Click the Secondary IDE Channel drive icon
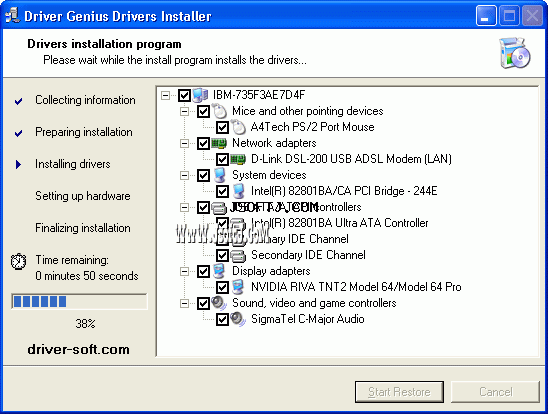The image size is (548, 414). coord(238,255)
